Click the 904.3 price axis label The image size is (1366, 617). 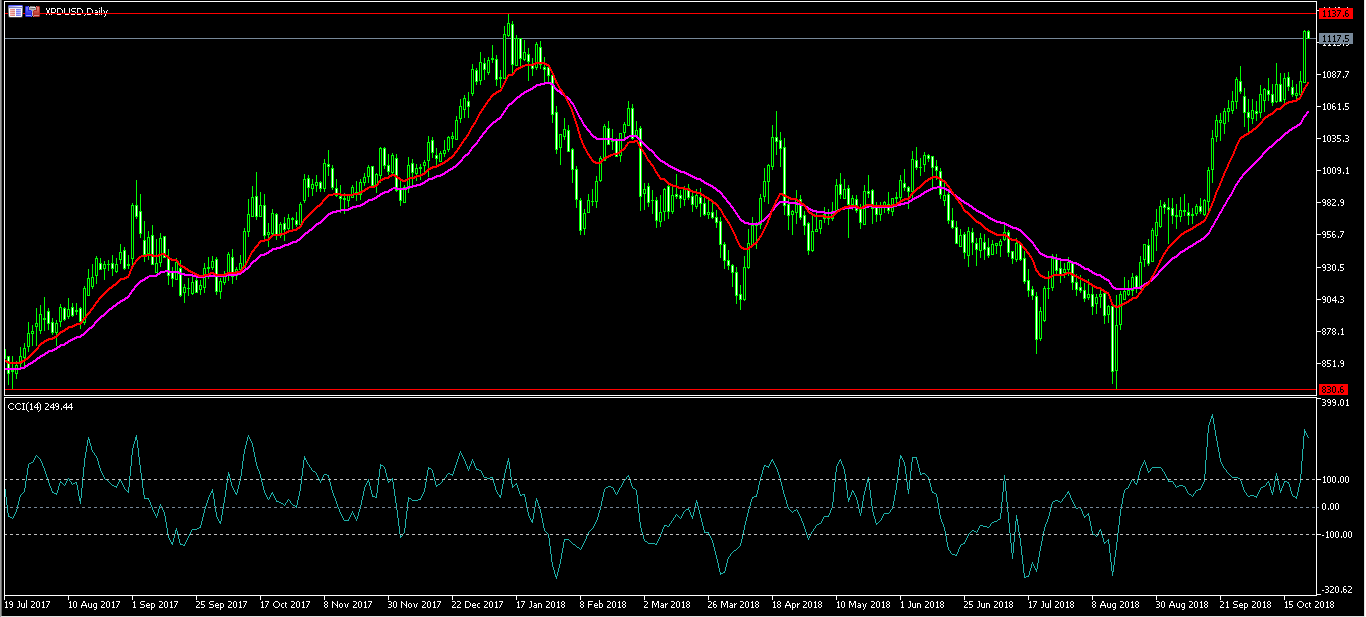click(x=1333, y=300)
